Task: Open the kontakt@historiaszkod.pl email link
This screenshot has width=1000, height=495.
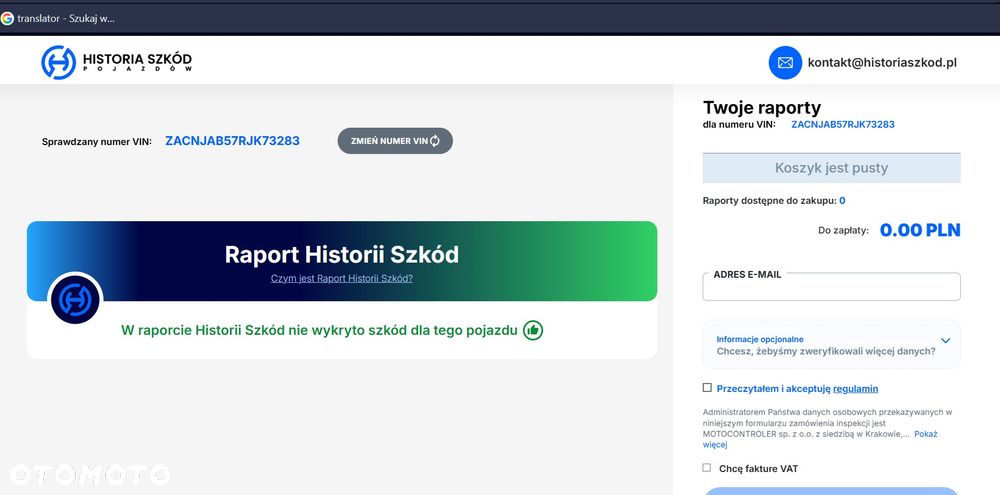Action: [x=882, y=63]
